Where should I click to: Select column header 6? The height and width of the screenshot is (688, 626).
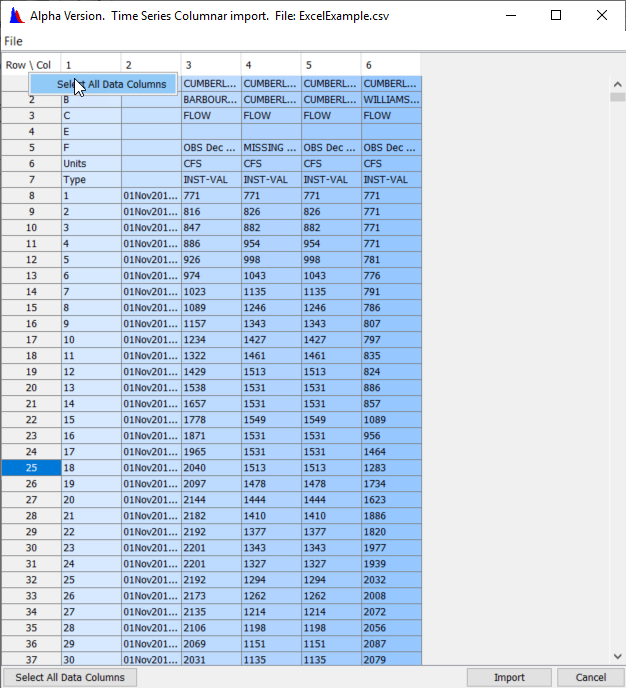[390, 65]
